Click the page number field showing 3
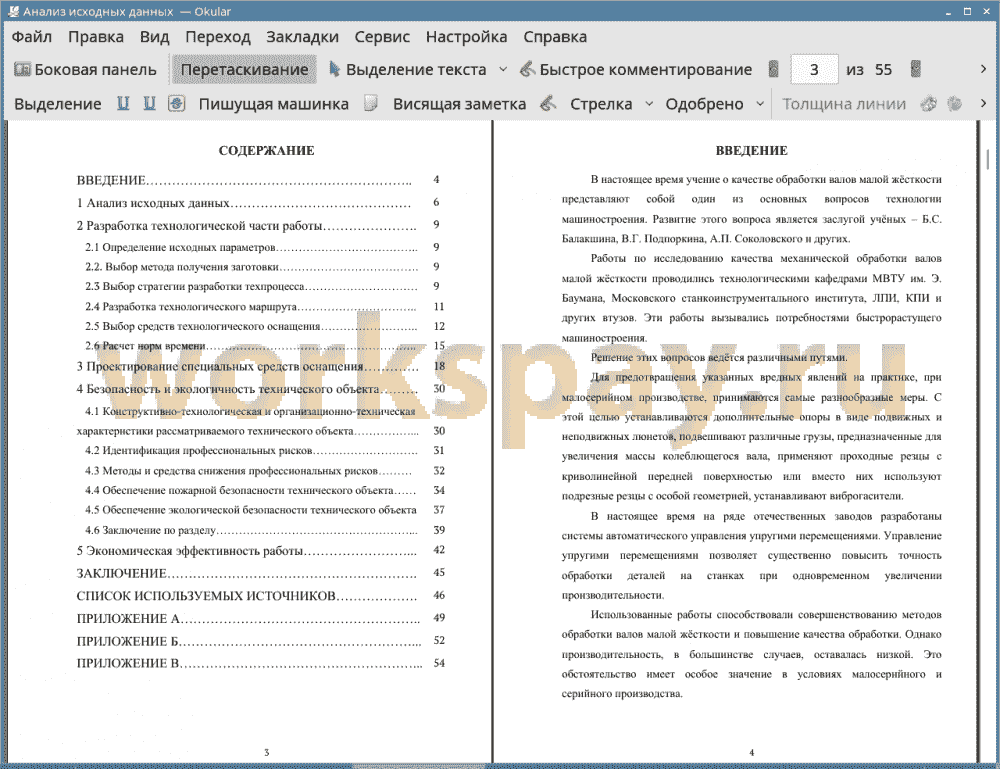 (814, 70)
